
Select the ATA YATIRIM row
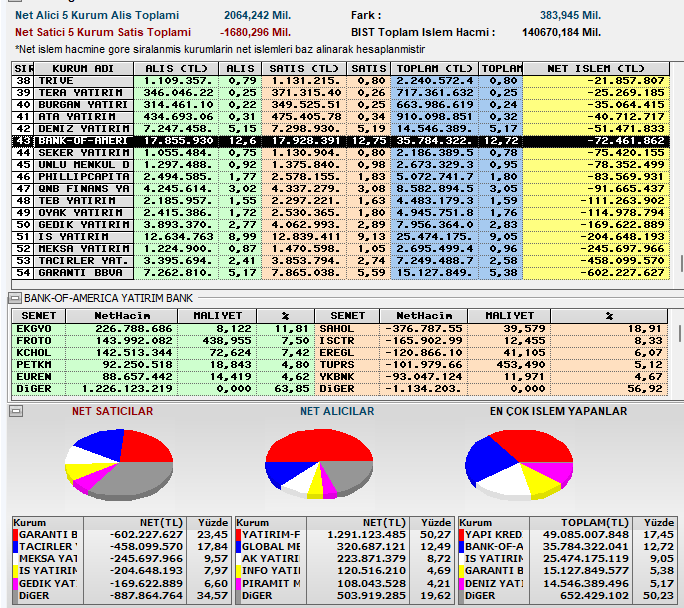340,117
